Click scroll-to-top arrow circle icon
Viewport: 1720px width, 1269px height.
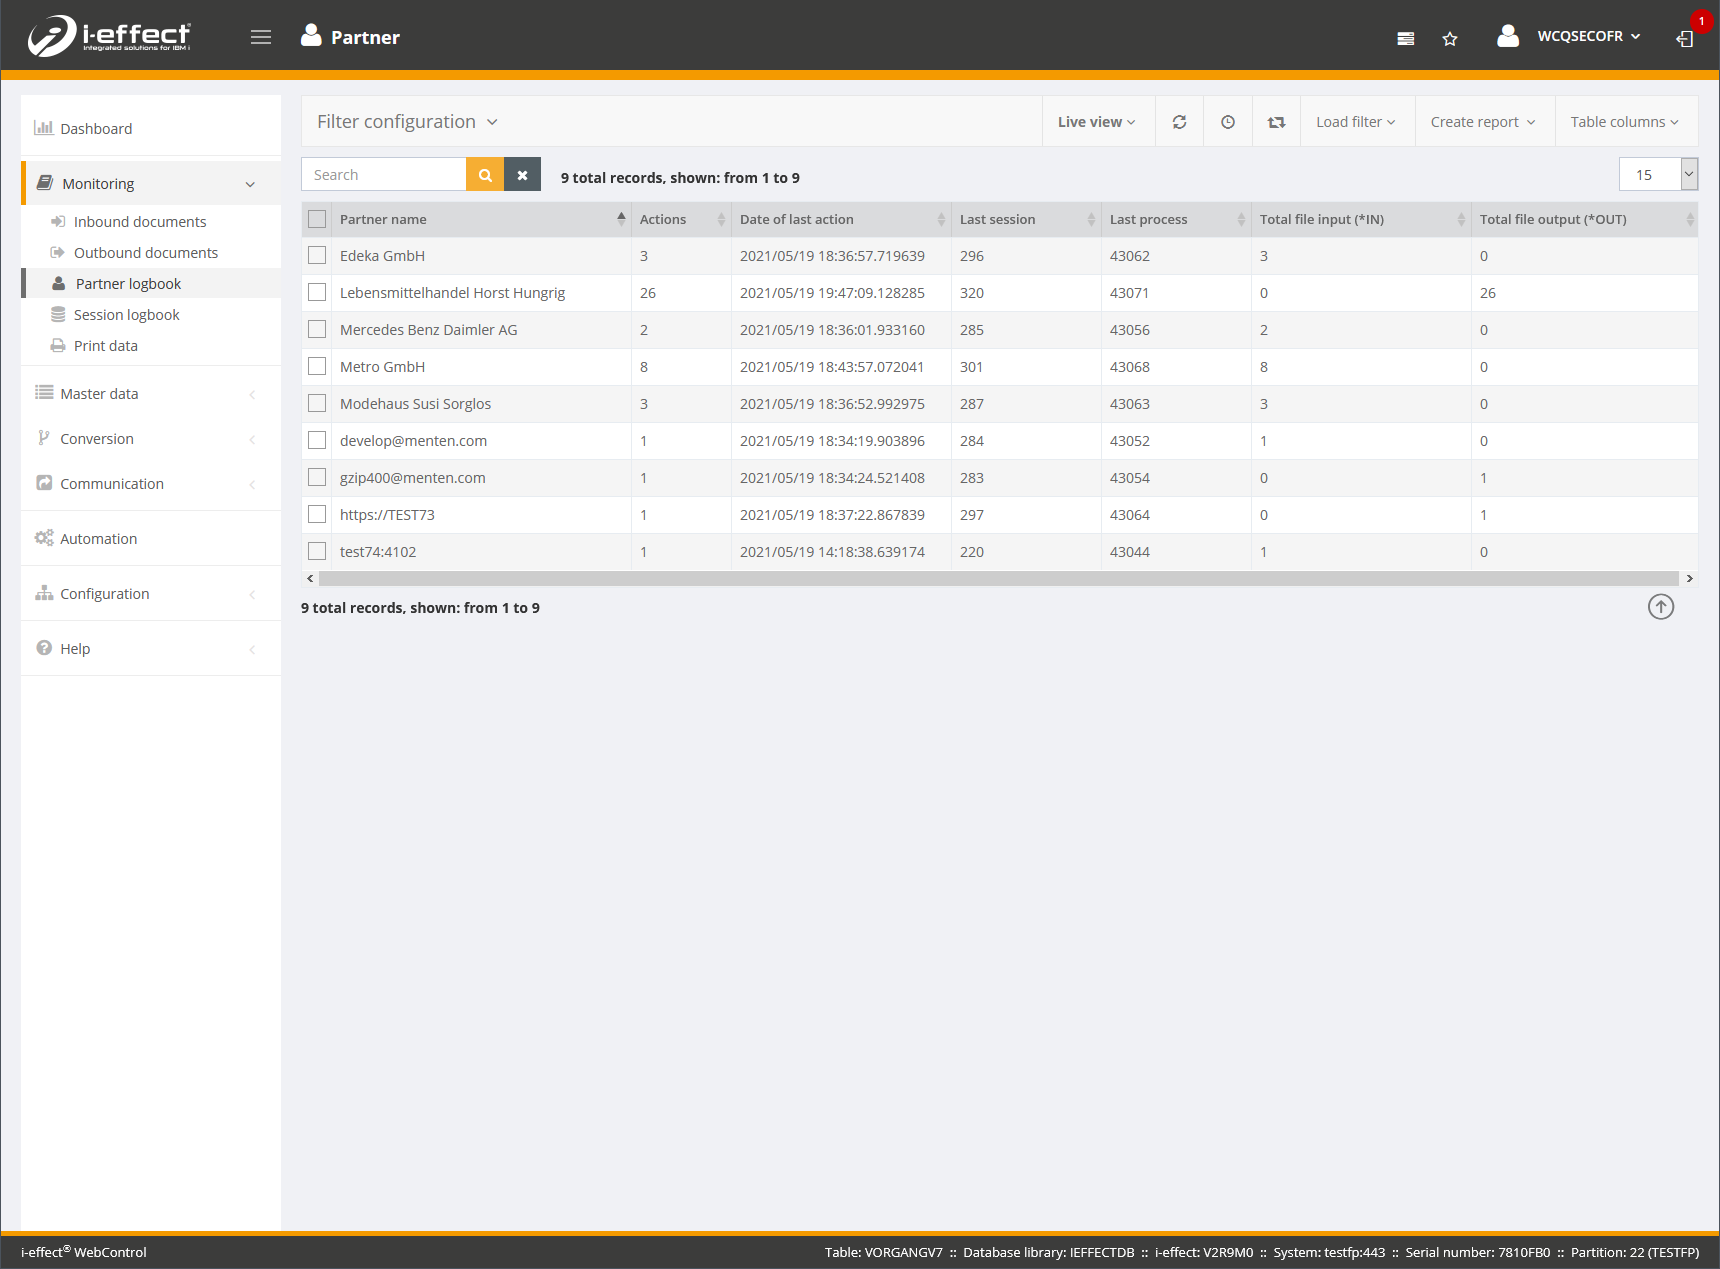[1660, 607]
